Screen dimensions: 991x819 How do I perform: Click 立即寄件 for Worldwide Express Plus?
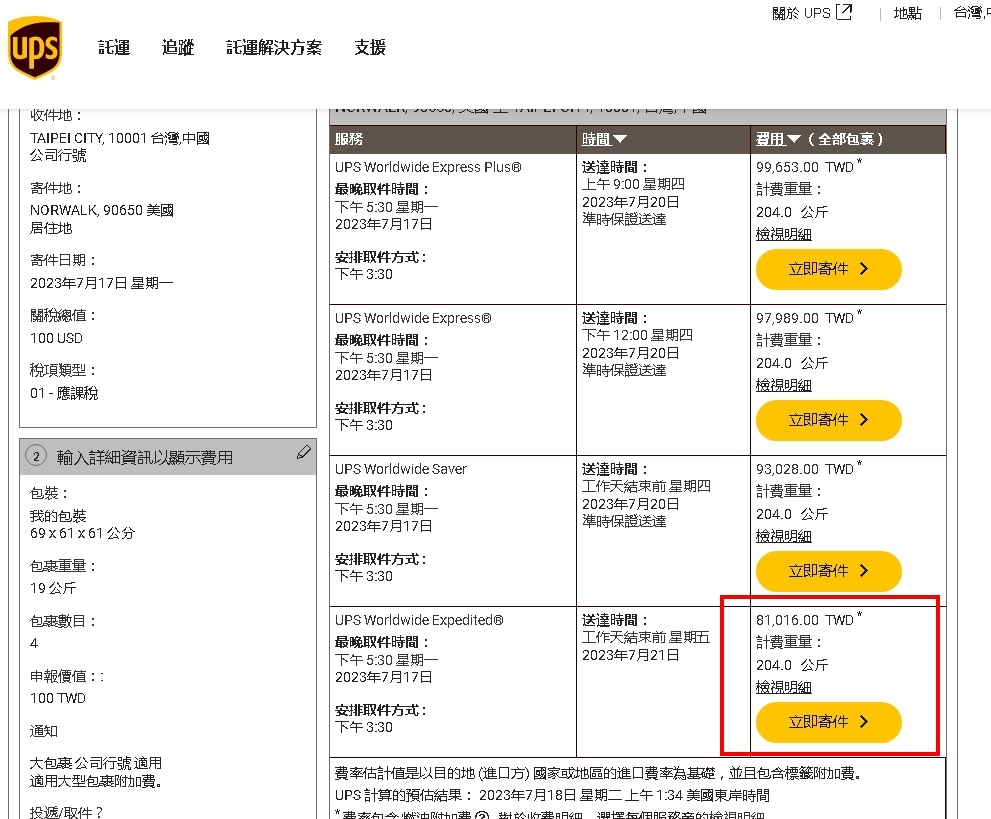[829, 269]
